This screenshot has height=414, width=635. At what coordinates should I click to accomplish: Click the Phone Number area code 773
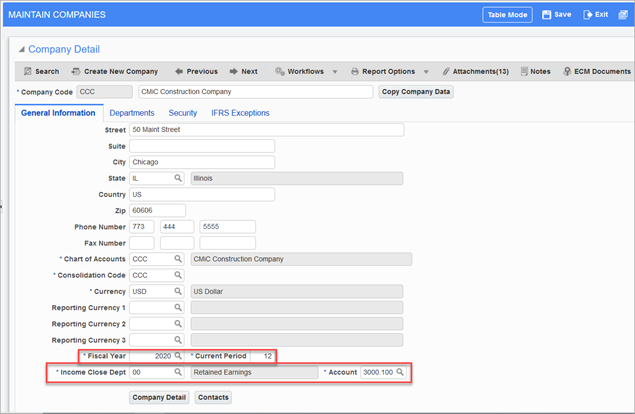pyautogui.click(x=142, y=226)
